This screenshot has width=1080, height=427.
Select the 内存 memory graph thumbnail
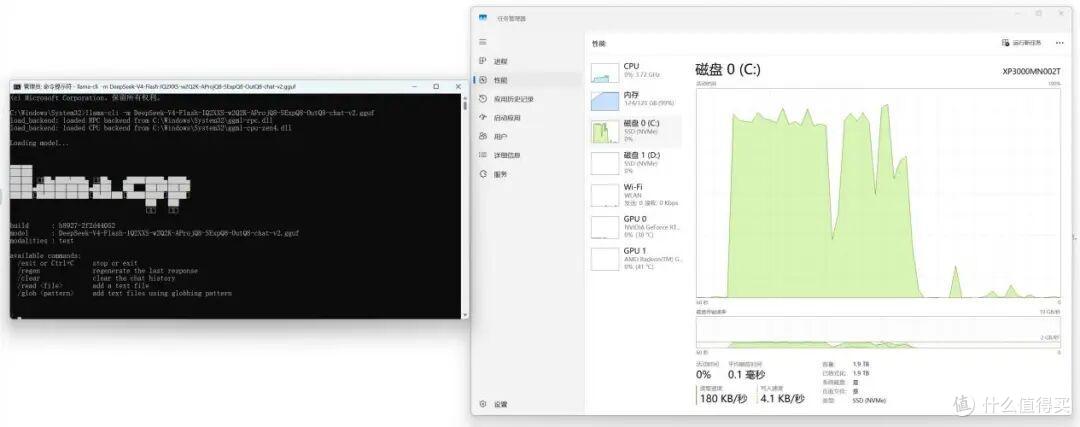pos(605,101)
